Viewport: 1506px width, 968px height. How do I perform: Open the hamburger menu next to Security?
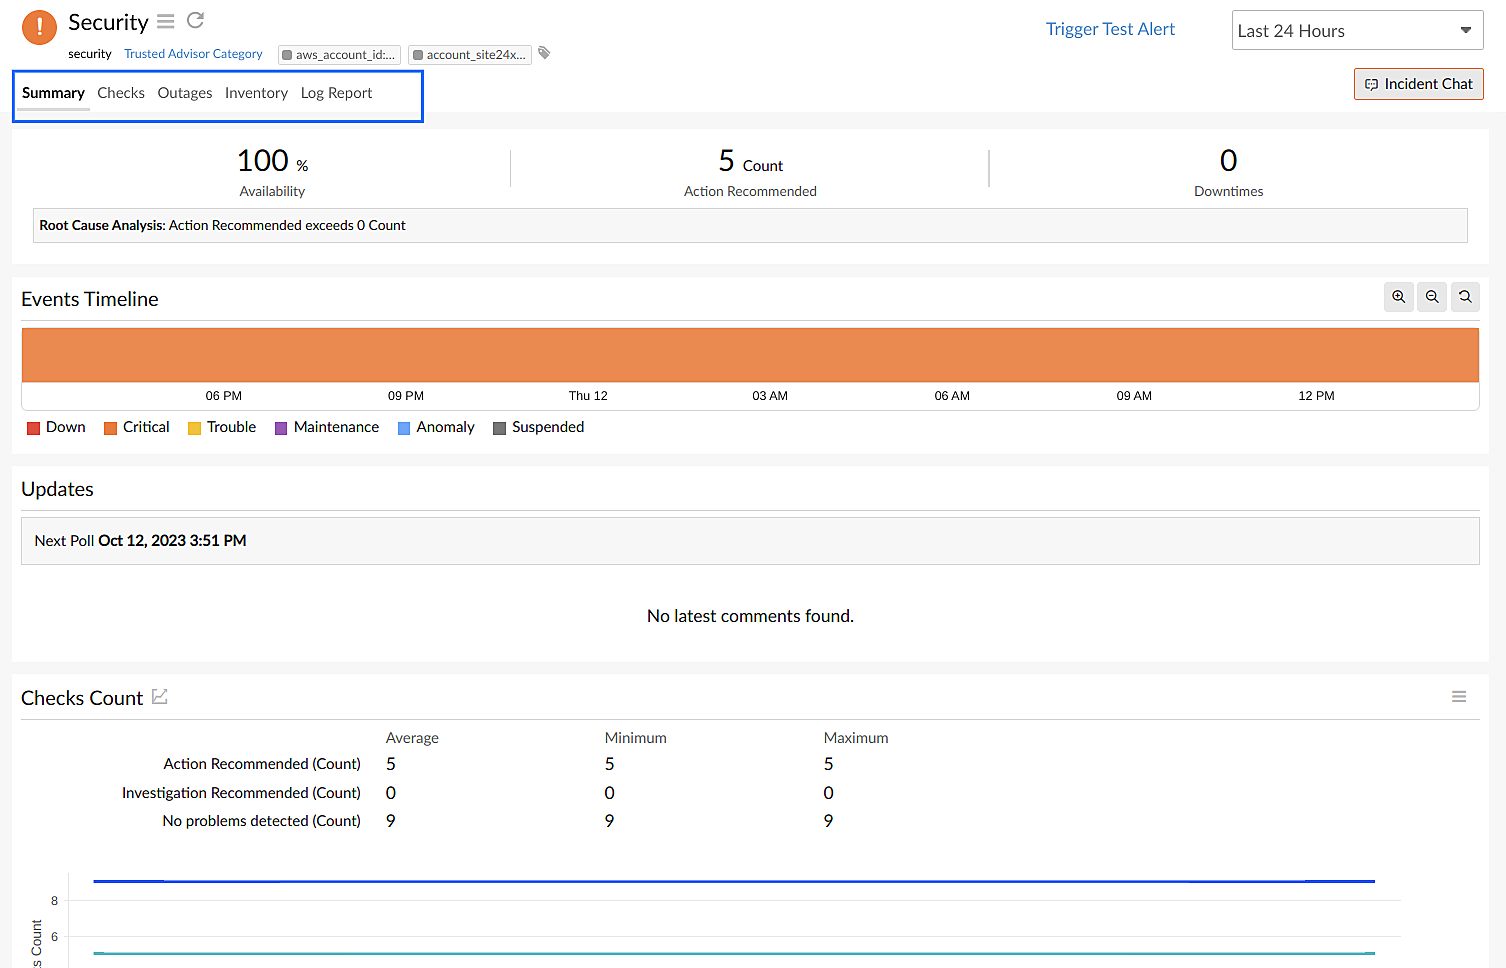165,20
